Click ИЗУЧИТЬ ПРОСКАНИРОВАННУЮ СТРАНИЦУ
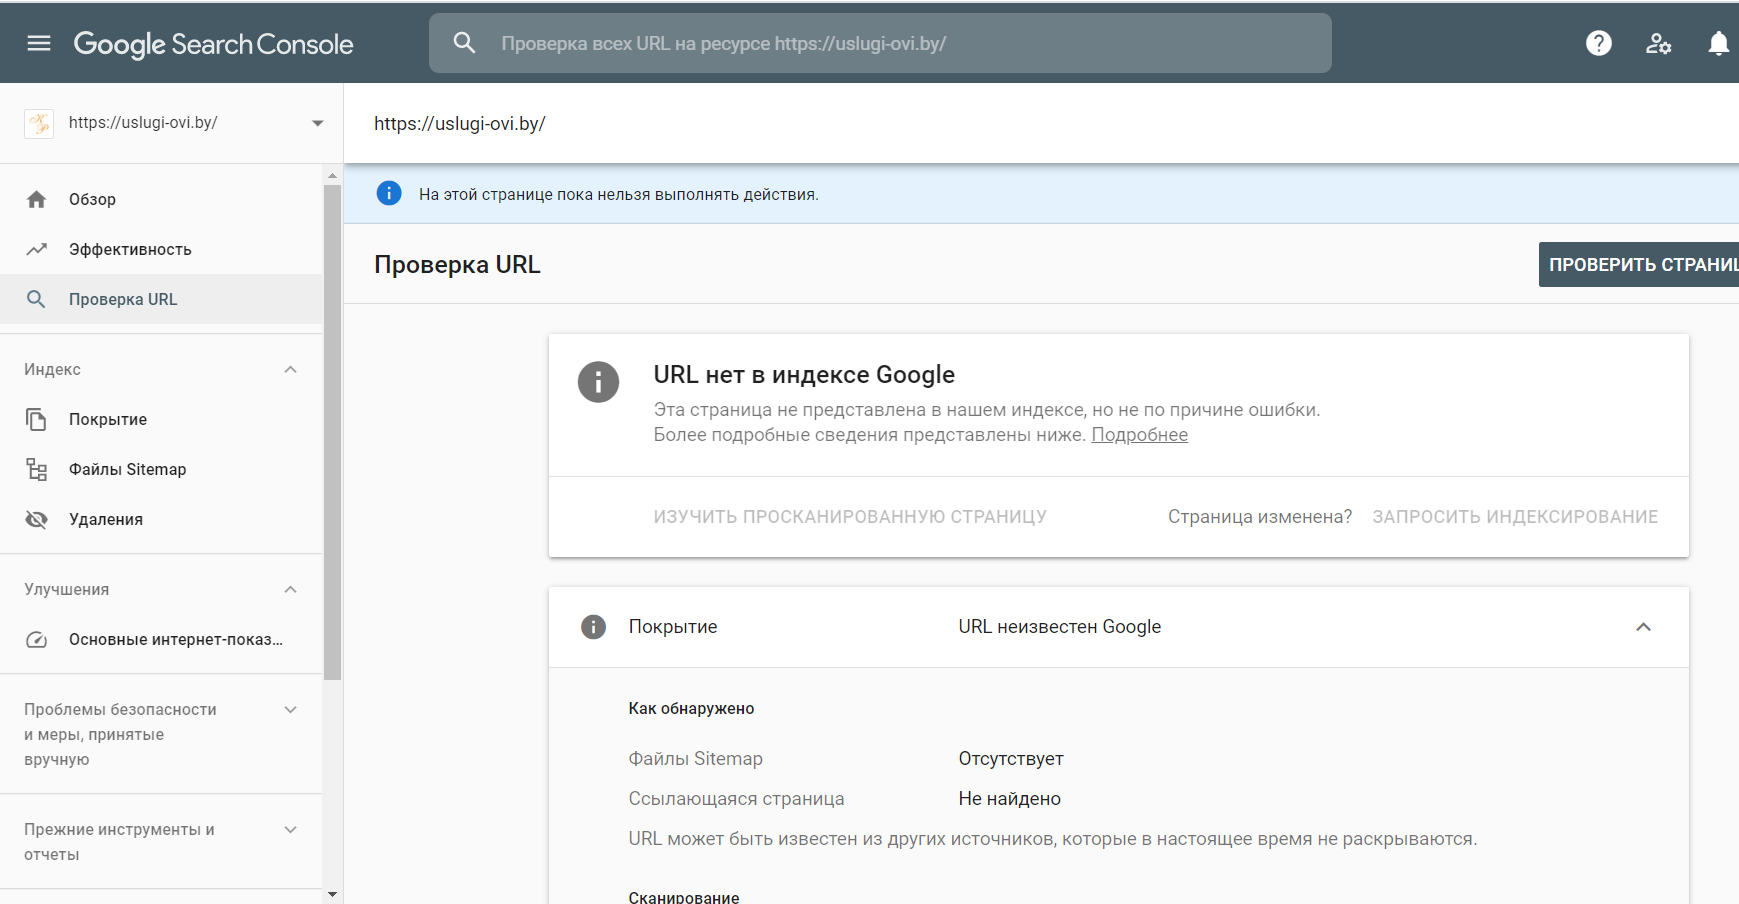This screenshot has width=1739, height=904. 850,517
